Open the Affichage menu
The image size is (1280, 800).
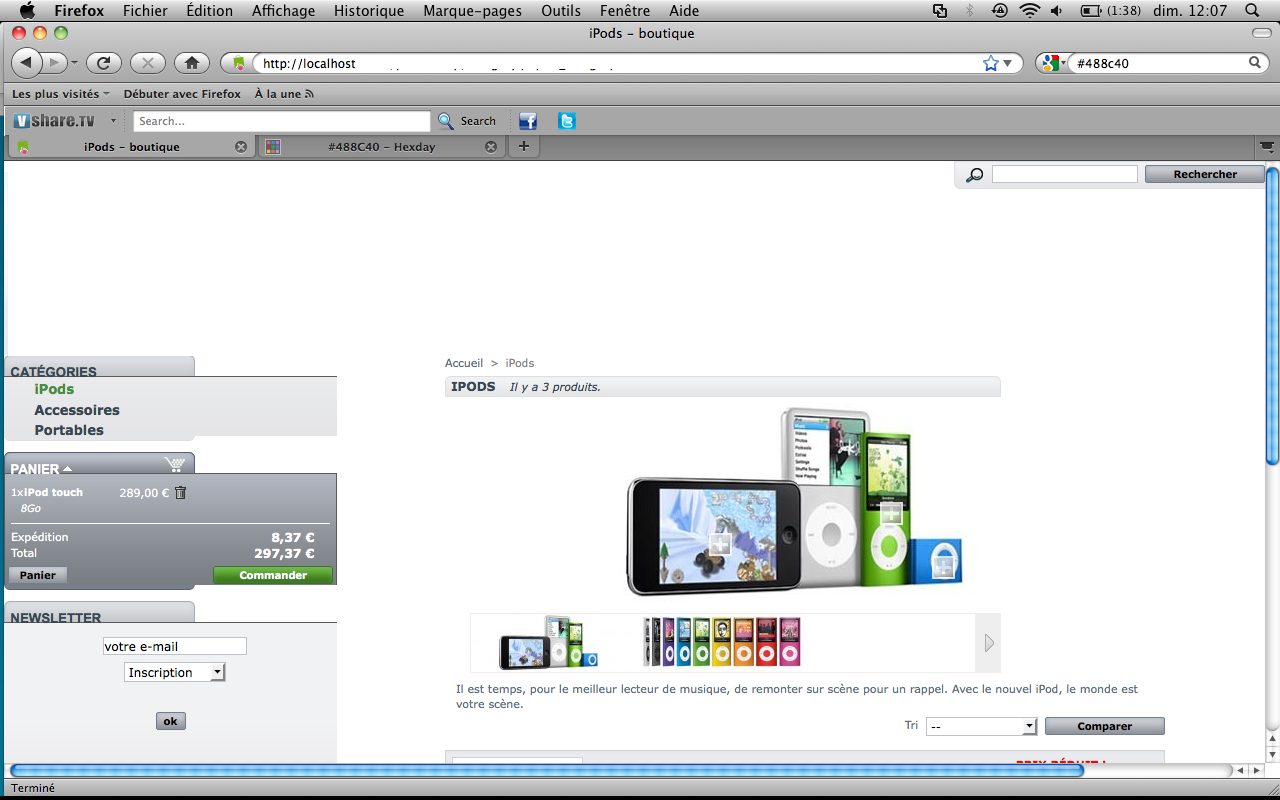click(283, 11)
